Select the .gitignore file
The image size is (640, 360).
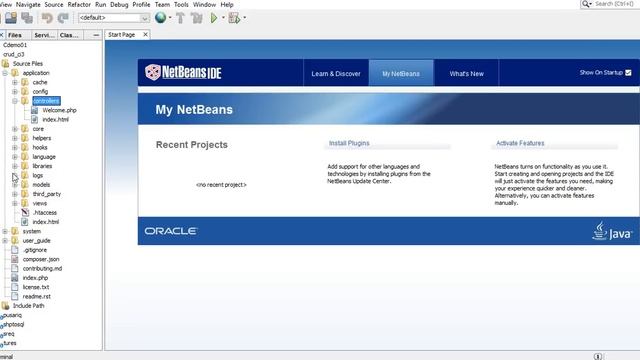tap(35, 250)
